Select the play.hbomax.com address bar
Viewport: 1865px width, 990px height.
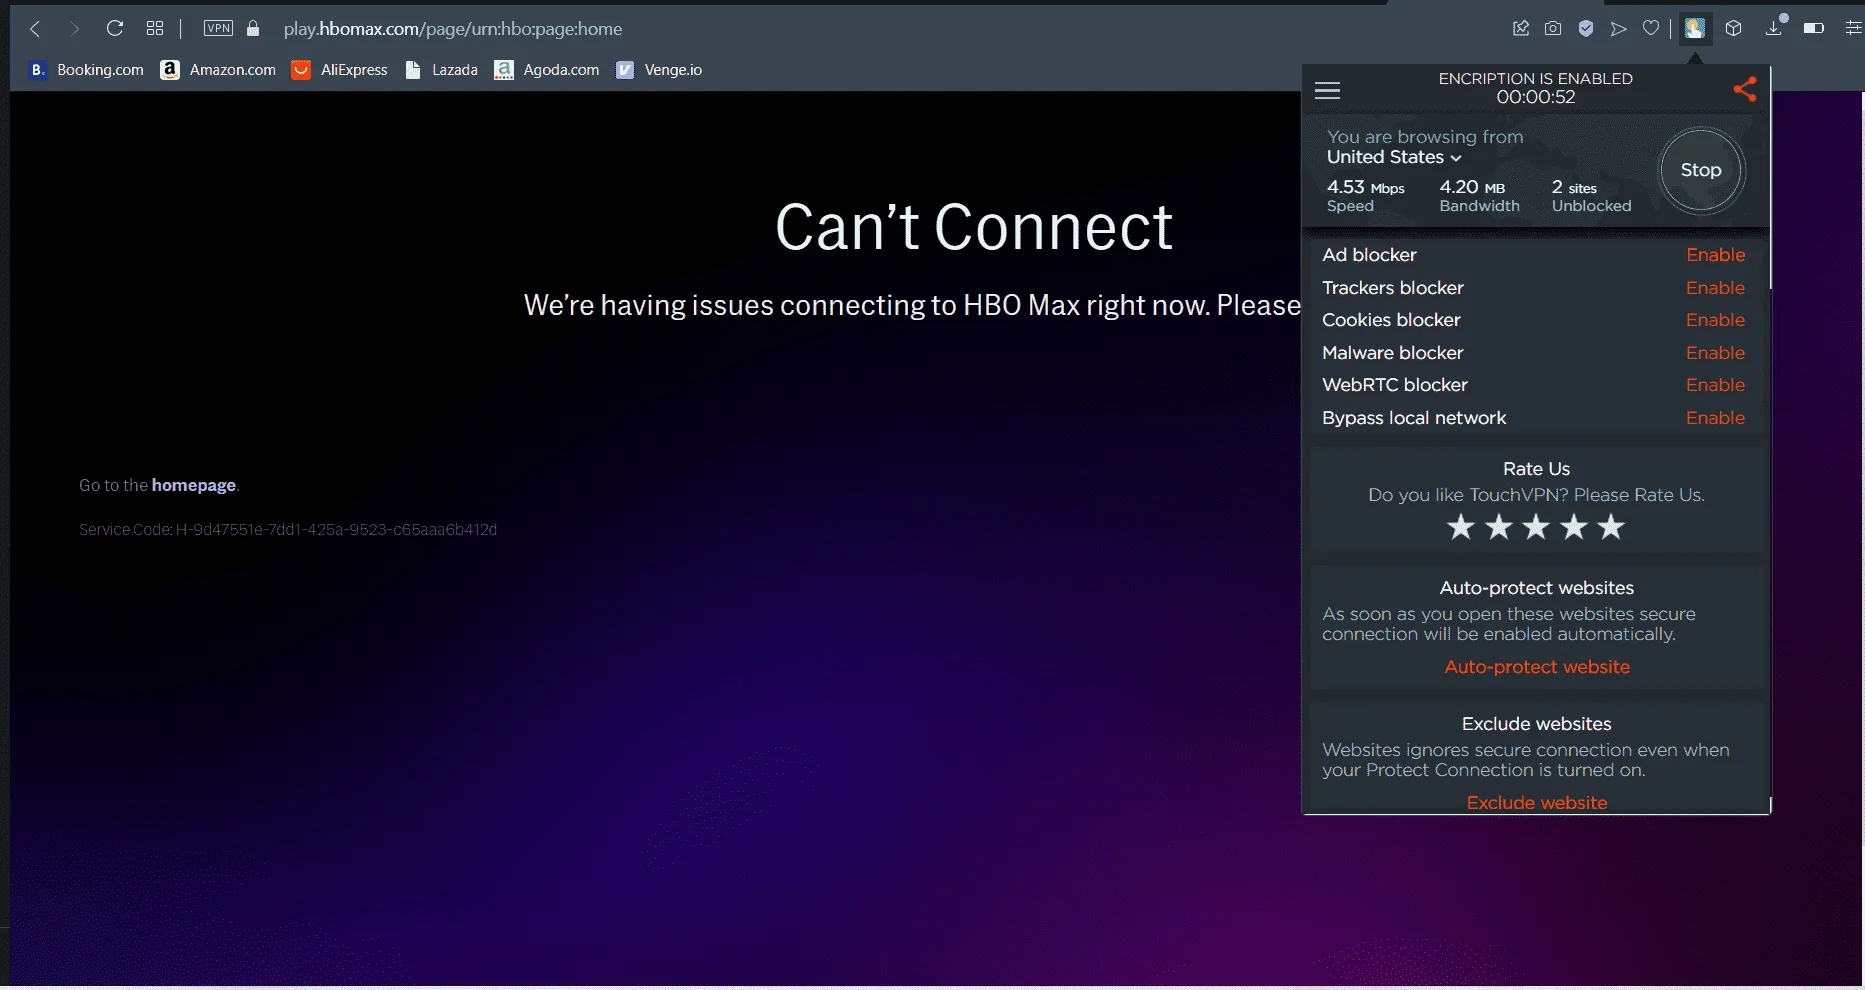click(452, 29)
